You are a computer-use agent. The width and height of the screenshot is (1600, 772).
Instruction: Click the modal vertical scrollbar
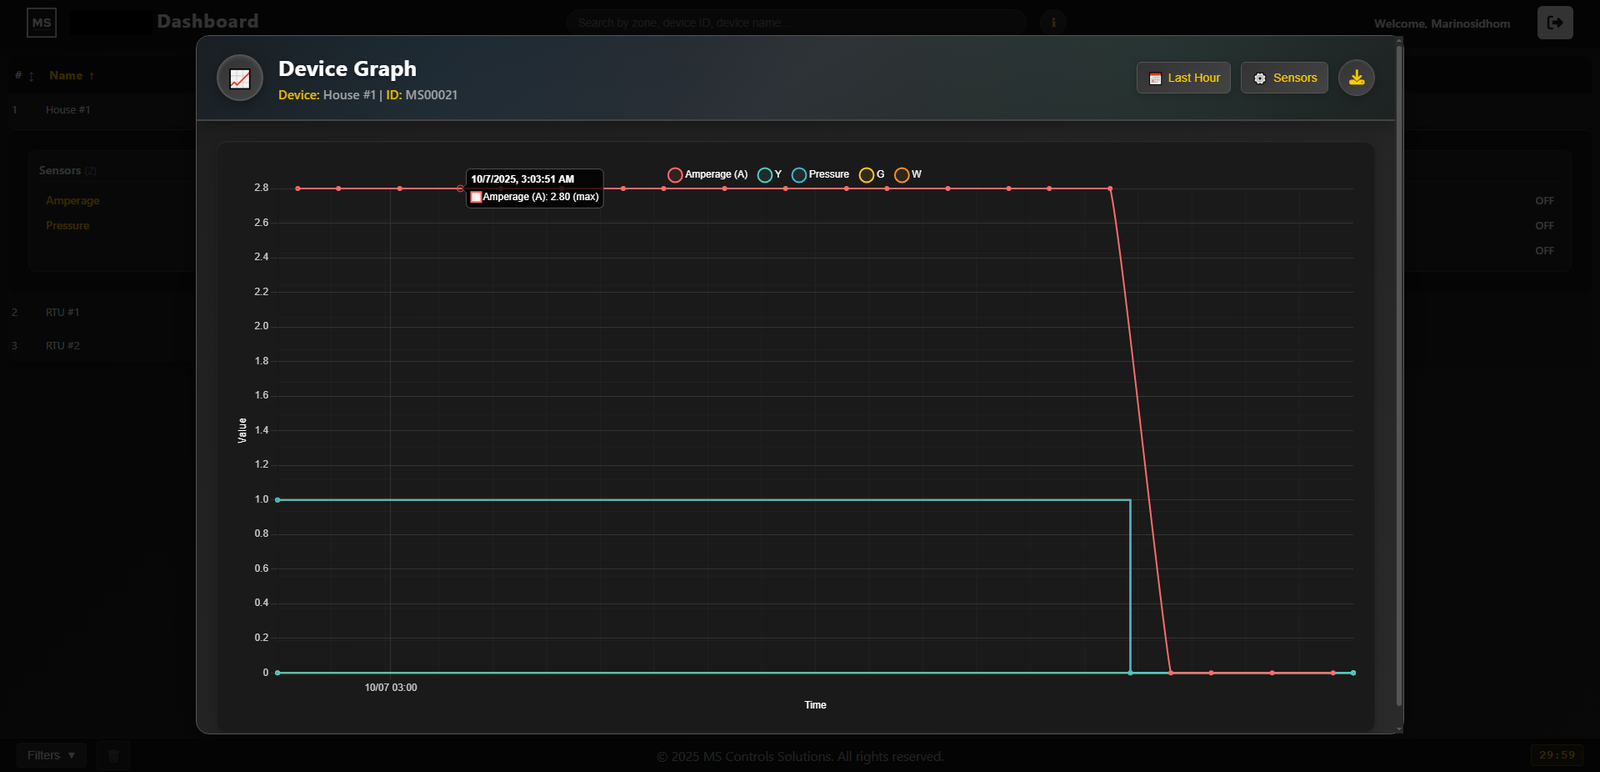click(x=1399, y=375)
